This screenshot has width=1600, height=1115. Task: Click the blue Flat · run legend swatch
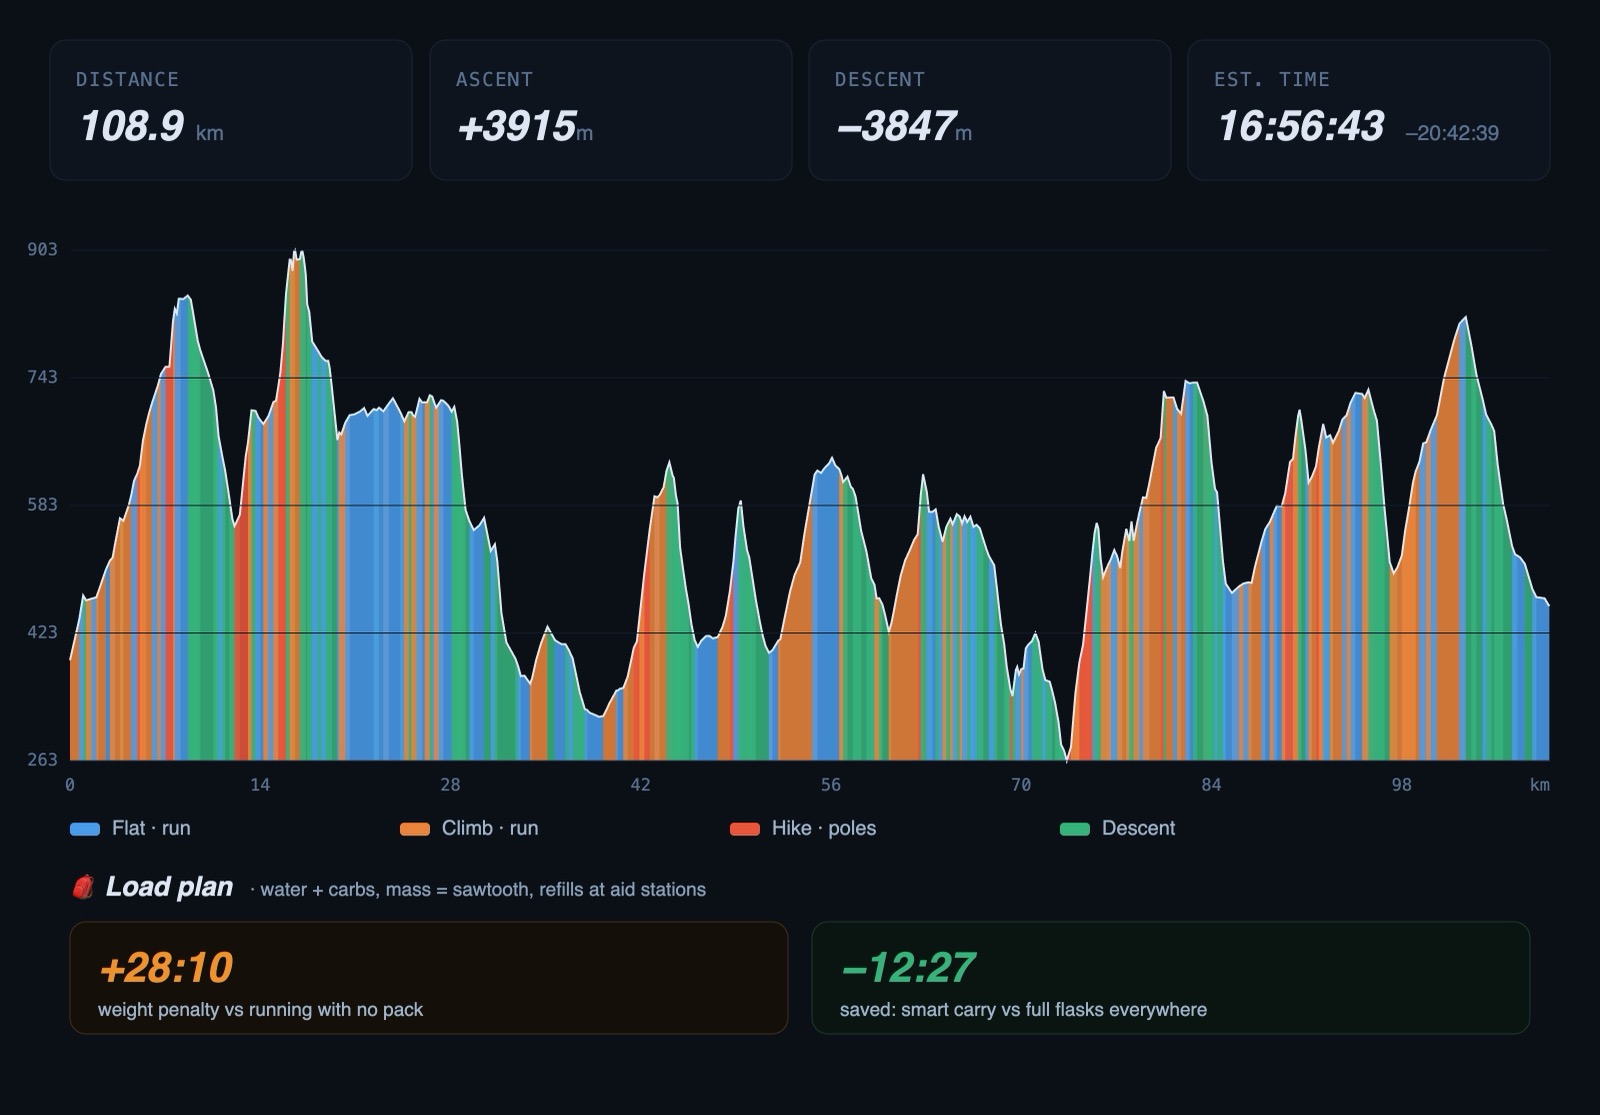pos(85,828)
